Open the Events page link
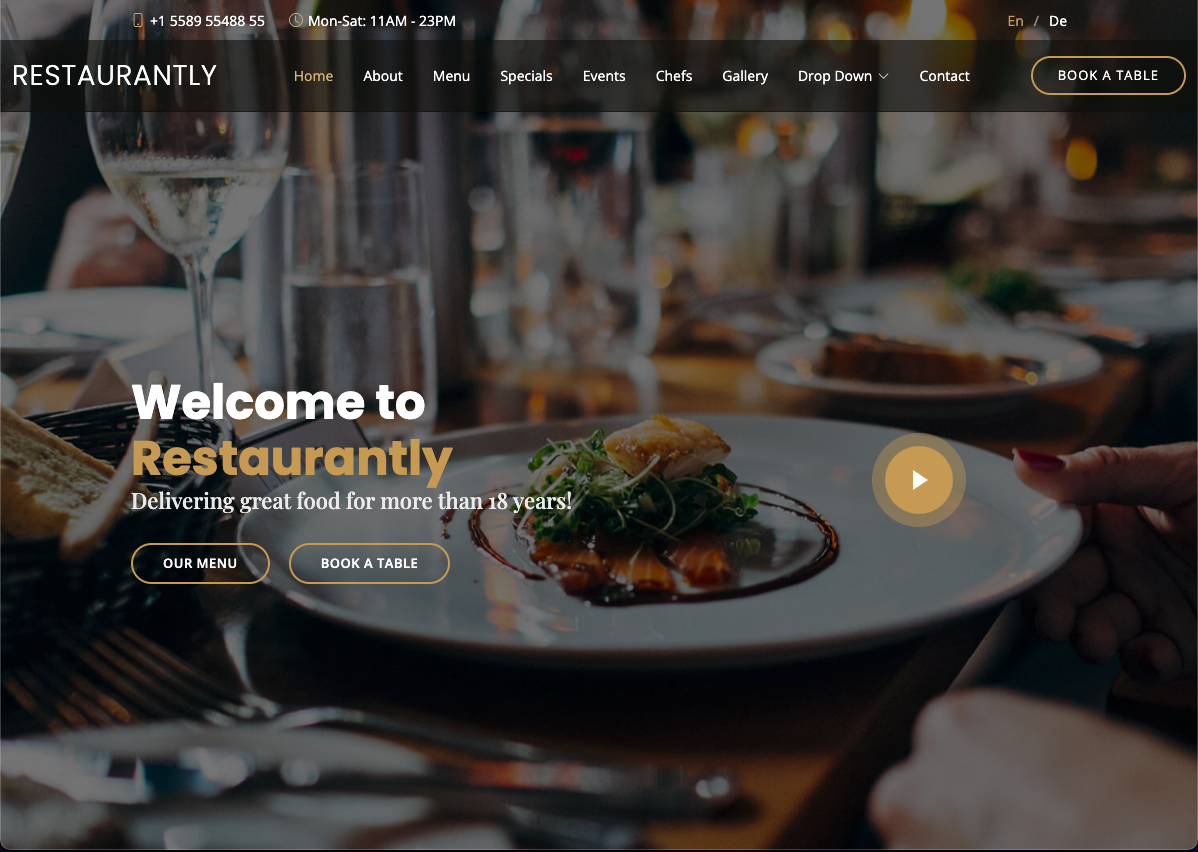This screenshot has height=852, width=1198. pos(604,76)
